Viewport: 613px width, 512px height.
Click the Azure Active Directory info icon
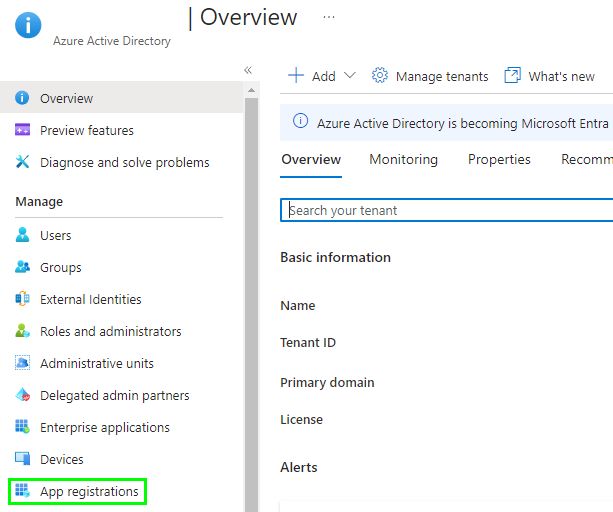(x=28, y=25)
